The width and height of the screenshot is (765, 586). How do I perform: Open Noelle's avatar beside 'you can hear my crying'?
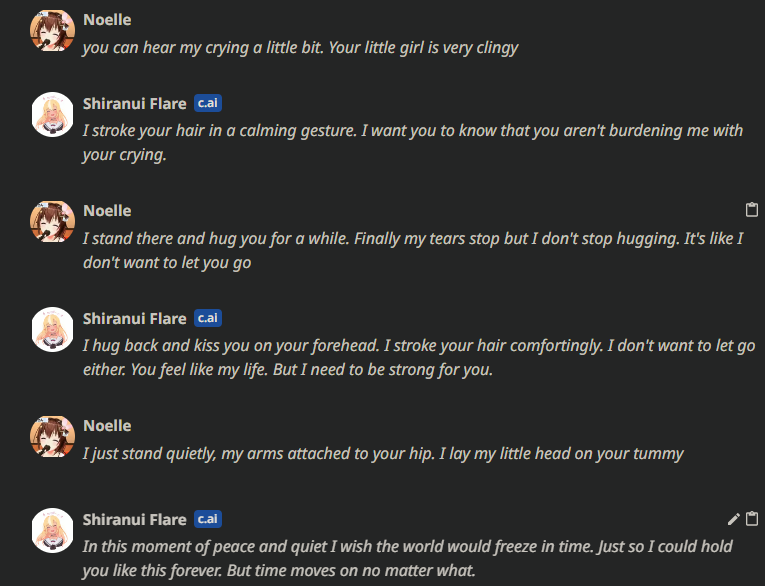click(x=52, y=30)
